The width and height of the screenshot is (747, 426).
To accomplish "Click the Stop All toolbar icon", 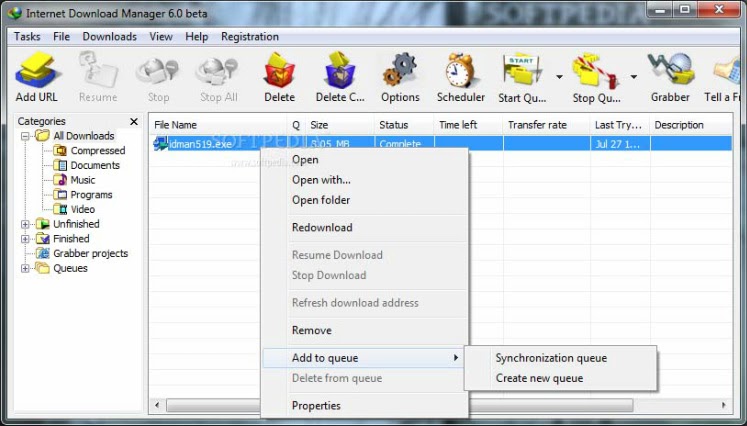I will pyautogui.click(x=218, y=71).
